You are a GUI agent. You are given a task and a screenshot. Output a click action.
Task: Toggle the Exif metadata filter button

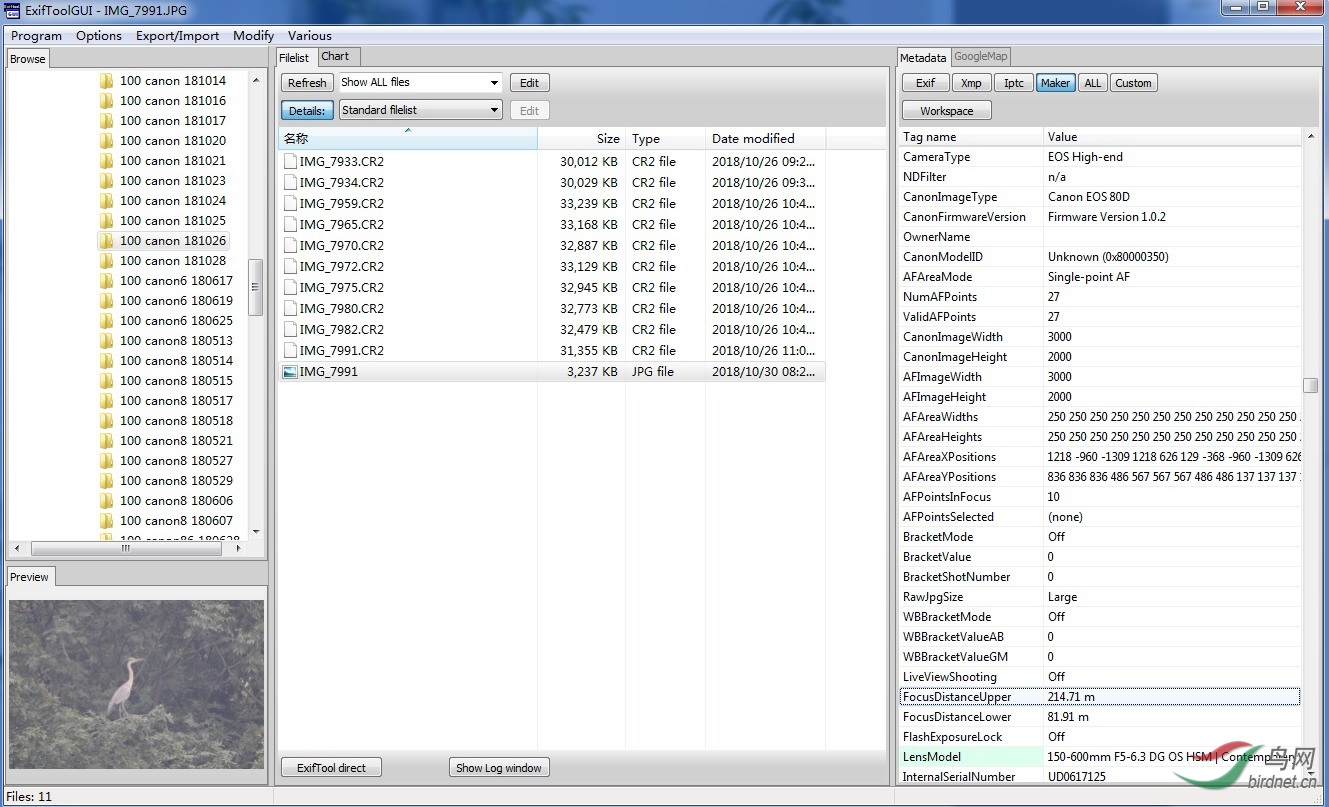[925, 83]
